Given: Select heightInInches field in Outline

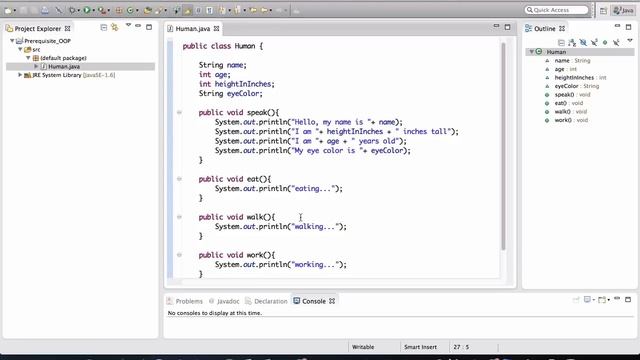Looking at the screenshot, I should (580, 78).
